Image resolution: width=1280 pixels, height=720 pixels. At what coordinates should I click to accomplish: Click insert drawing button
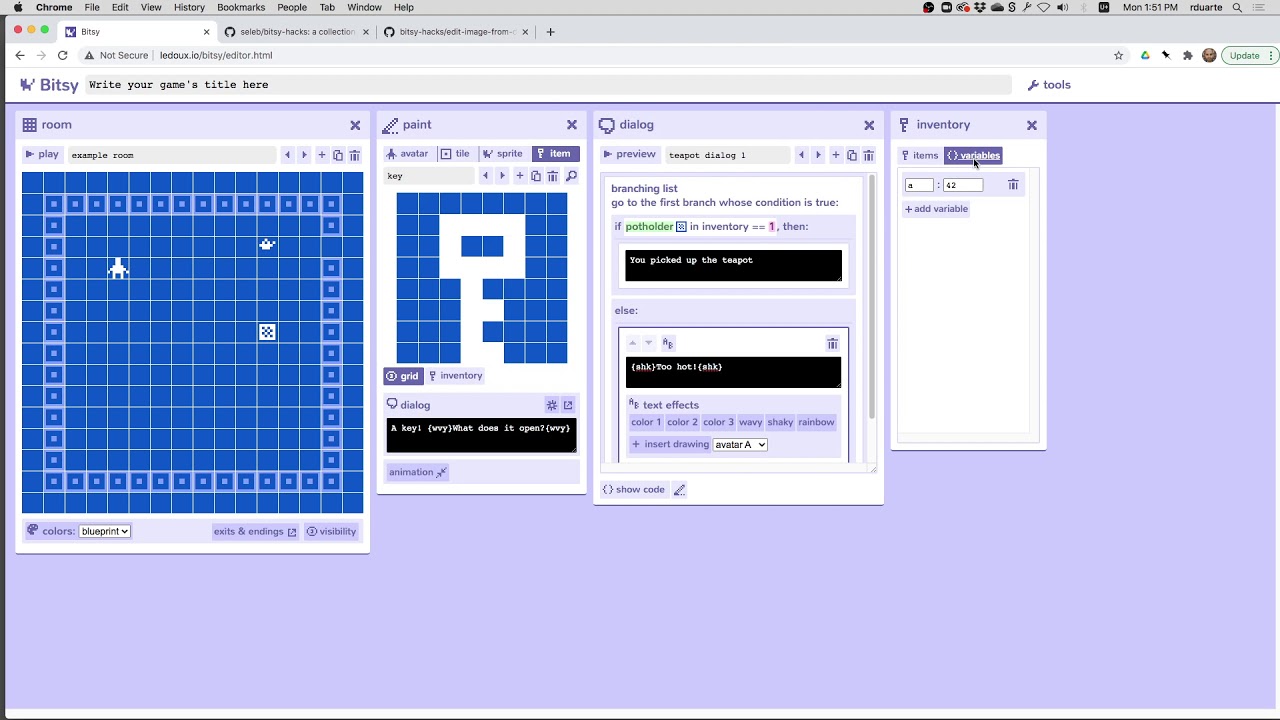coord(670,444)
